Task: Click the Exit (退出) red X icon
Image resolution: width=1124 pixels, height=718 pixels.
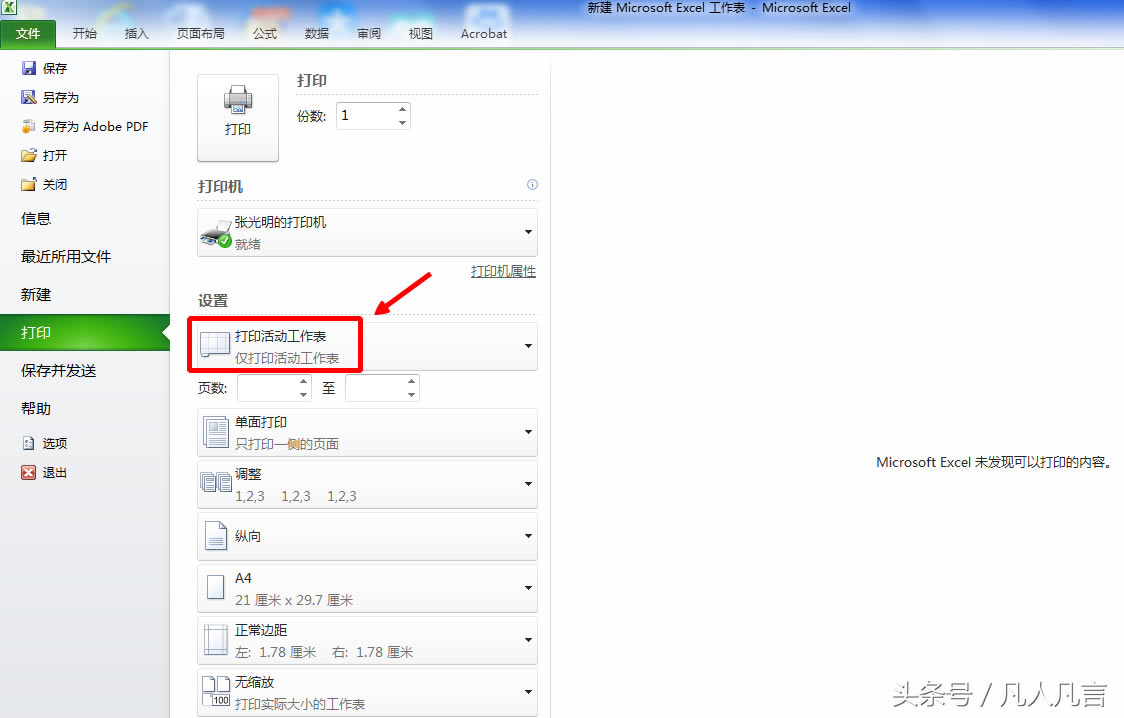Action: tap(29, 472)
